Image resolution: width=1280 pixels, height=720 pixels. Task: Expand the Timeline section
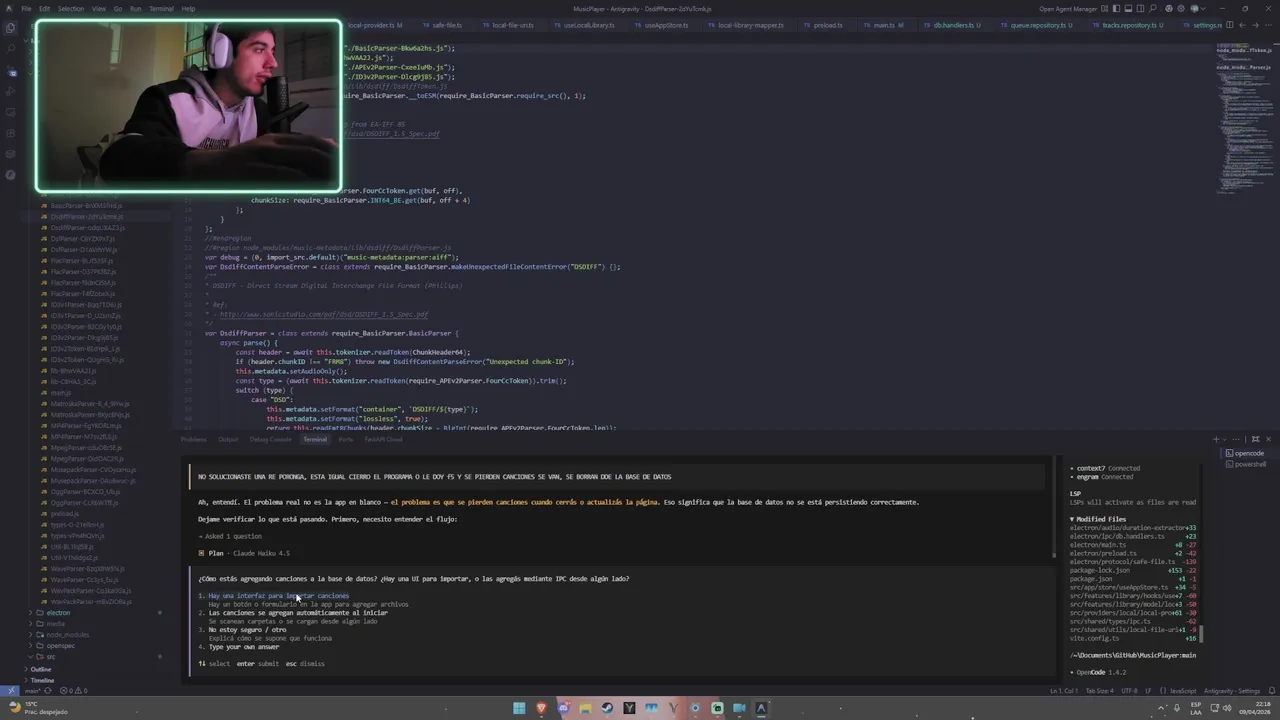(x=41, y=680)
